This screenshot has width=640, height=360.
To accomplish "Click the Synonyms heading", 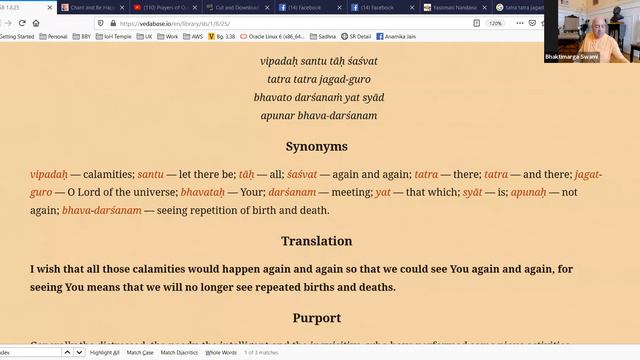I will pyautogui.click(x=317, y=147).
